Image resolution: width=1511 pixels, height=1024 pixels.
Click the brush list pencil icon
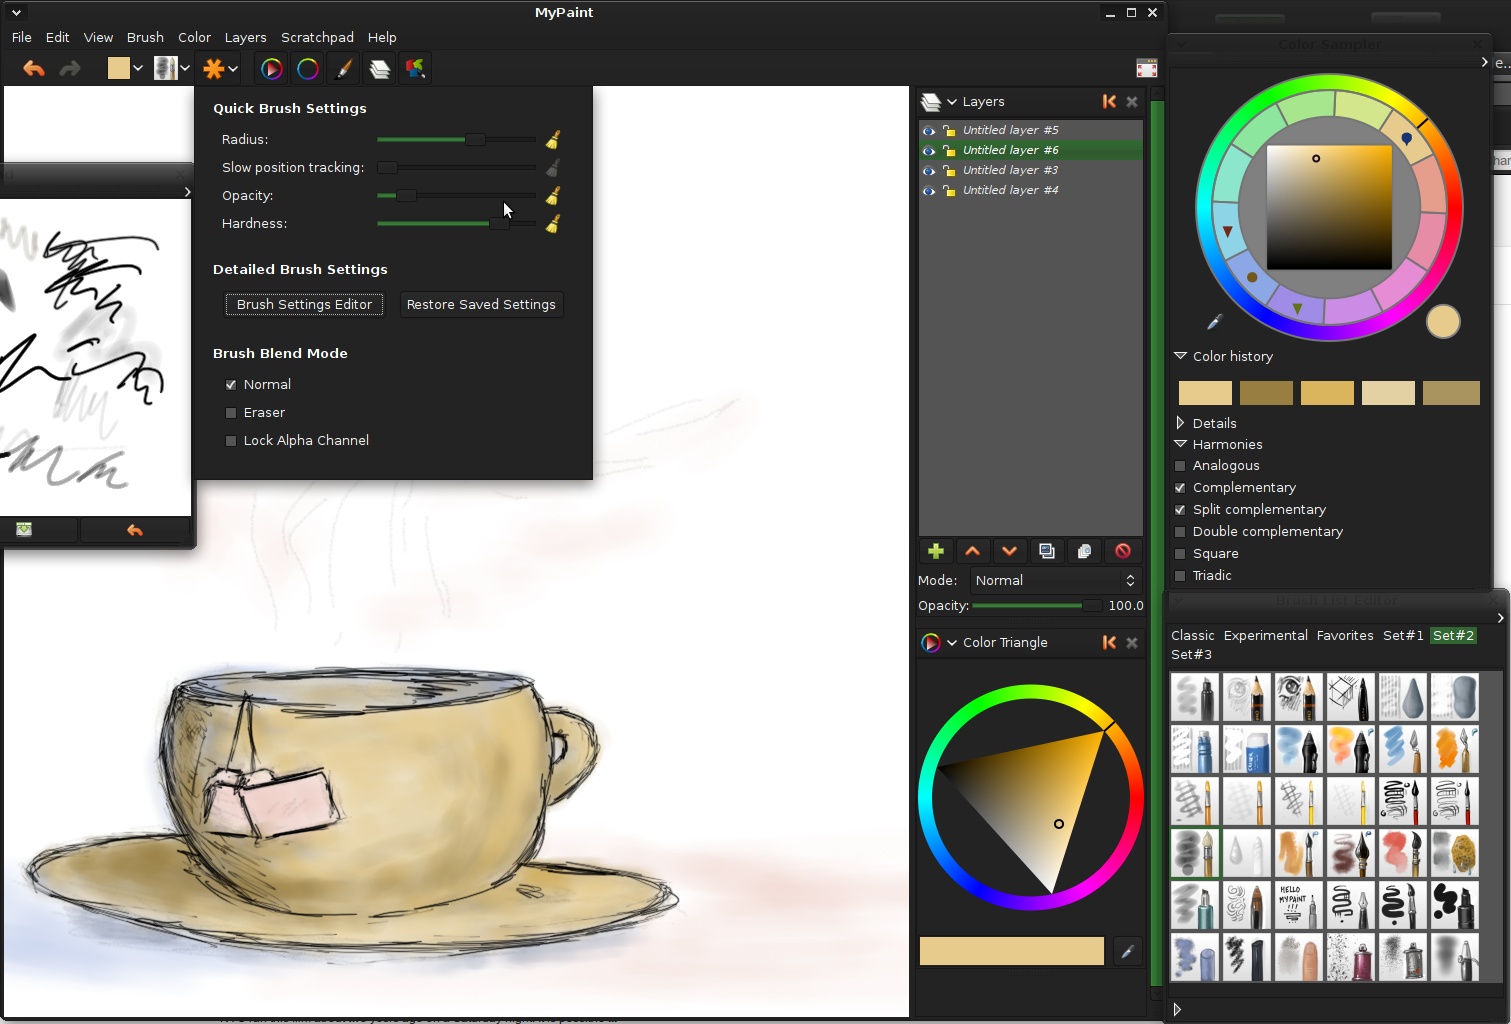coord(343,68)
